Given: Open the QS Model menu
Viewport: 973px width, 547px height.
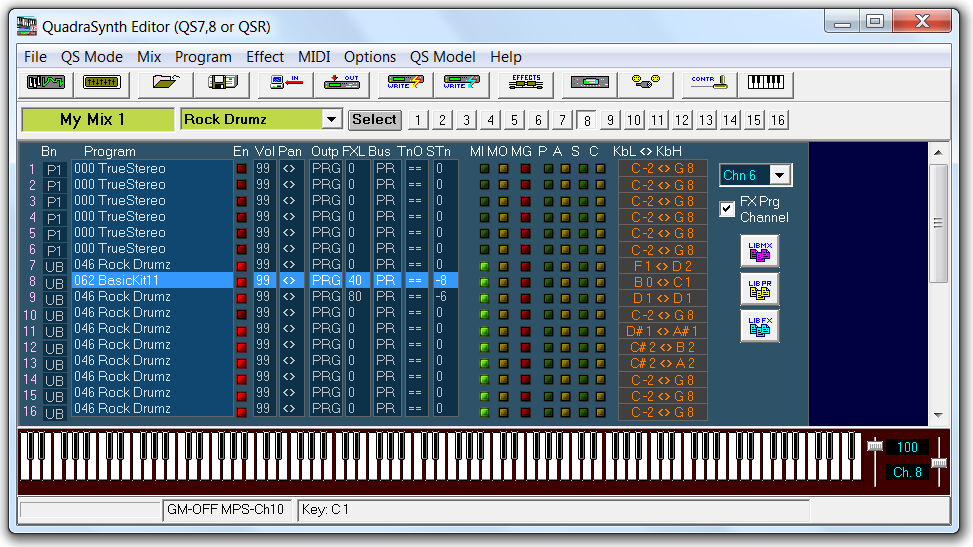Looking at the screenshot, I should 443,57.
